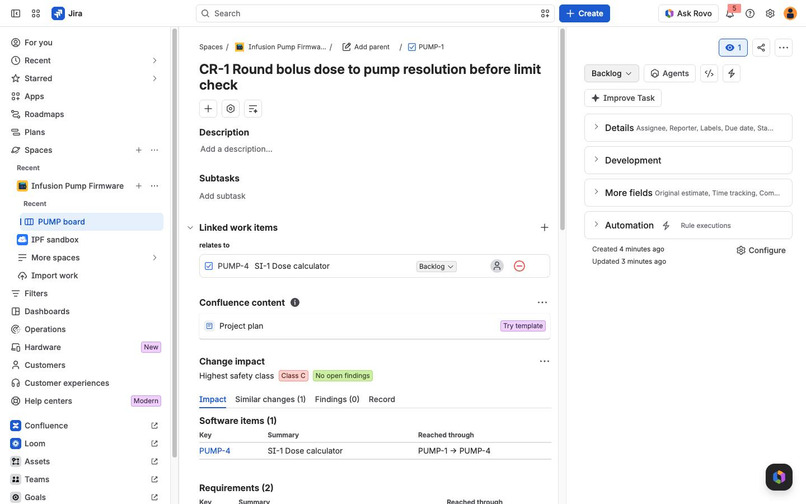Expand the Details panel

[688, 128]
